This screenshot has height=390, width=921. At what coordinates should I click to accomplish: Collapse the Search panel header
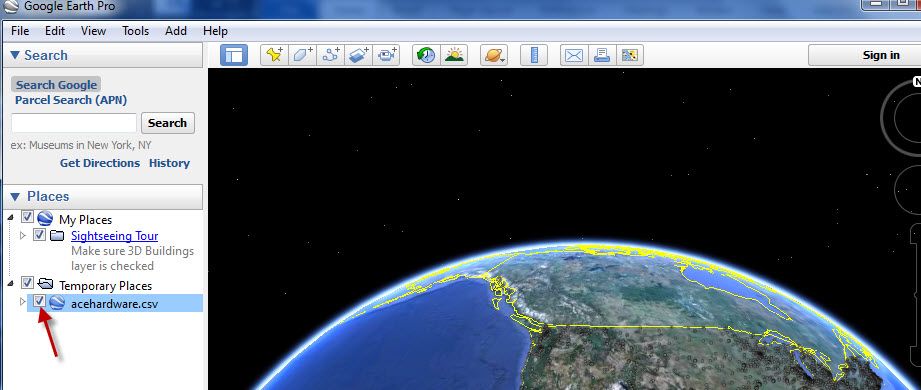(x=39, y=55)
